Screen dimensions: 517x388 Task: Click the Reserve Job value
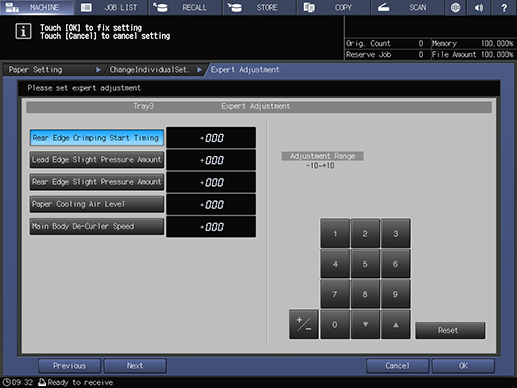pos(421,55)
